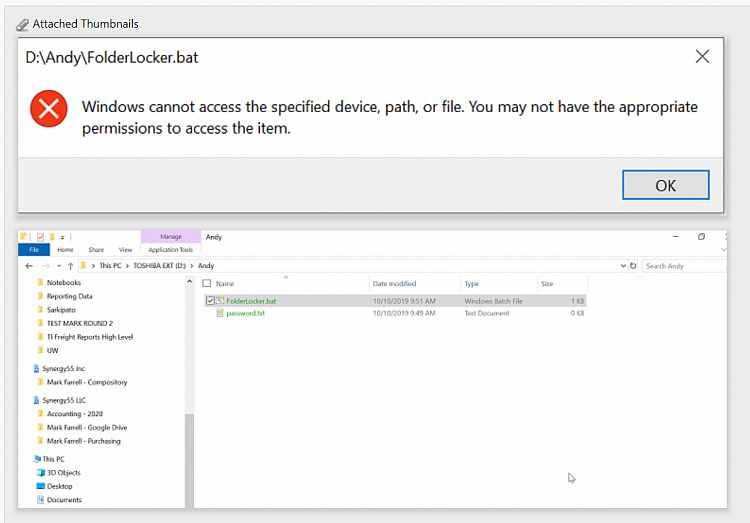This screenshot has height=523, width=750.
Task: Go forward with the Explorer forward arrow
Action: (46, 266)
